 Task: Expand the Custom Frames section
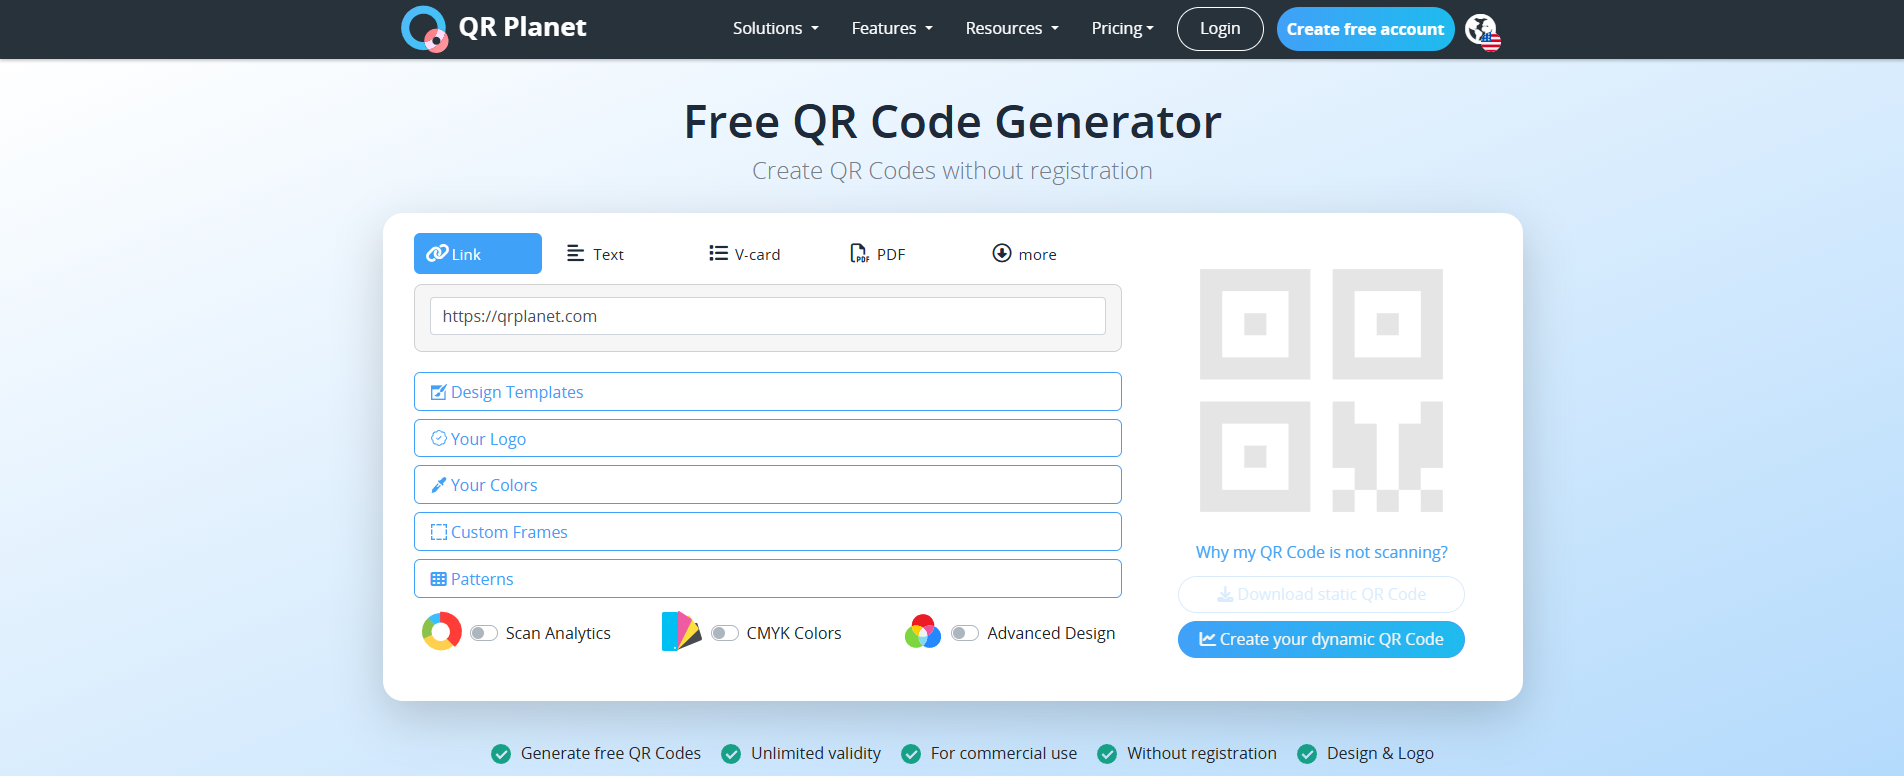click(768, 532)
